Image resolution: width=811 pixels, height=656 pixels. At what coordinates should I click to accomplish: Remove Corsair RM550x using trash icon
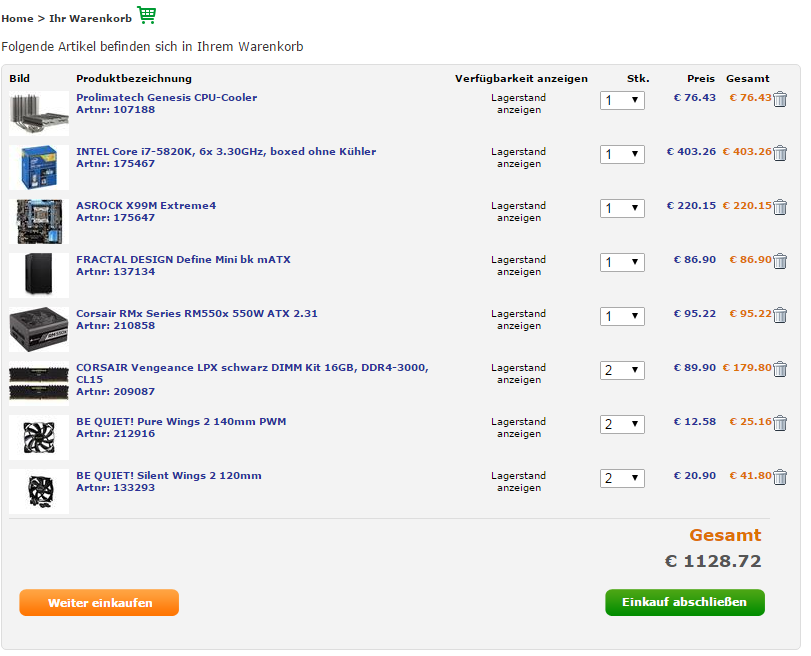click(780, 315)
